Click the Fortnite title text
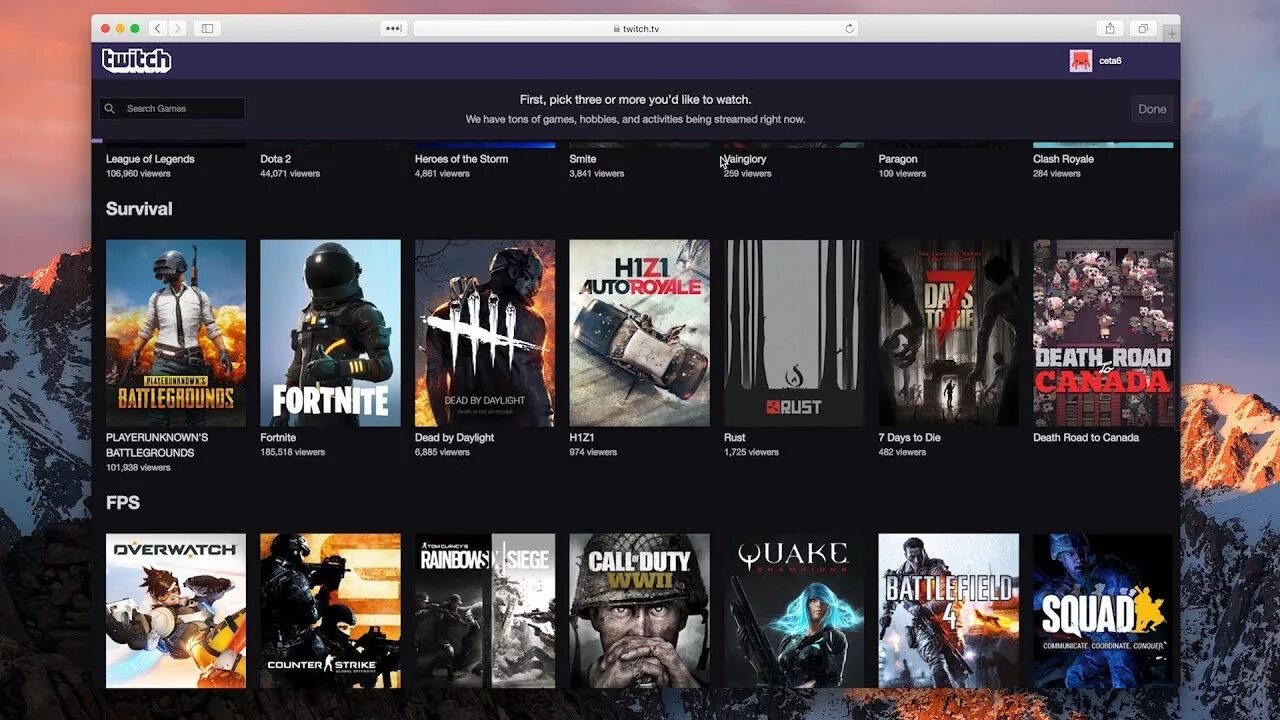Screen dimensions: 1280x720 (x=278, y=437)
